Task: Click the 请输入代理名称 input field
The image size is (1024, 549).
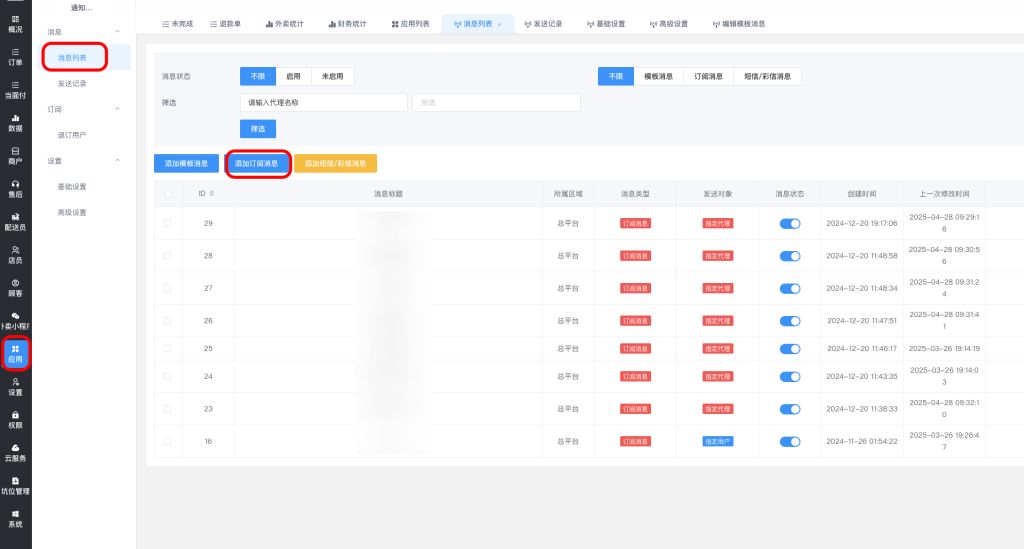Action: click(323, 102)
